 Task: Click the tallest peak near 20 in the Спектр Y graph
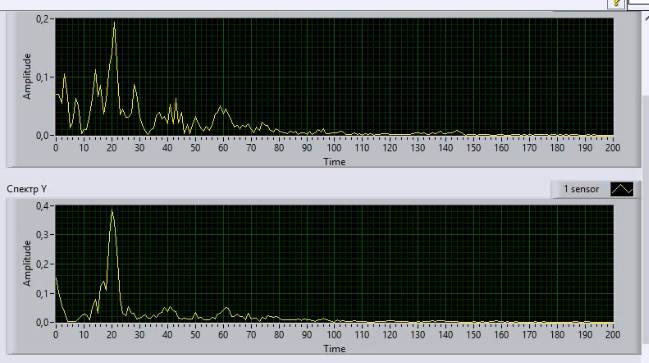coord(112,211)
